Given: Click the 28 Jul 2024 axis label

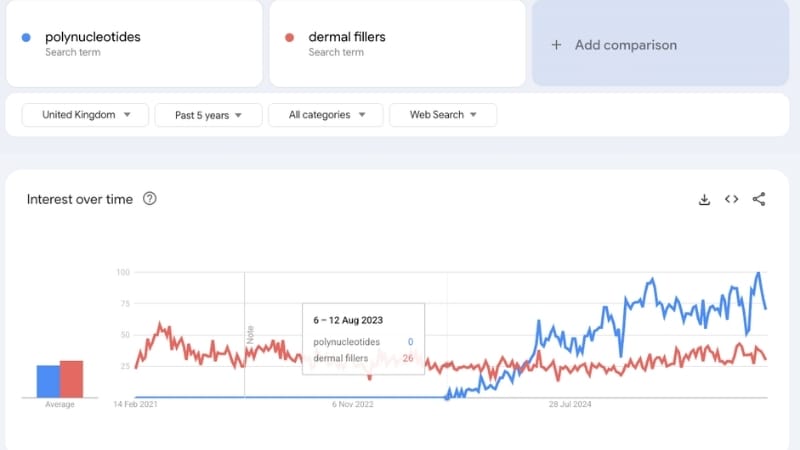Looking at the screenshot, I should click(570, 404).
